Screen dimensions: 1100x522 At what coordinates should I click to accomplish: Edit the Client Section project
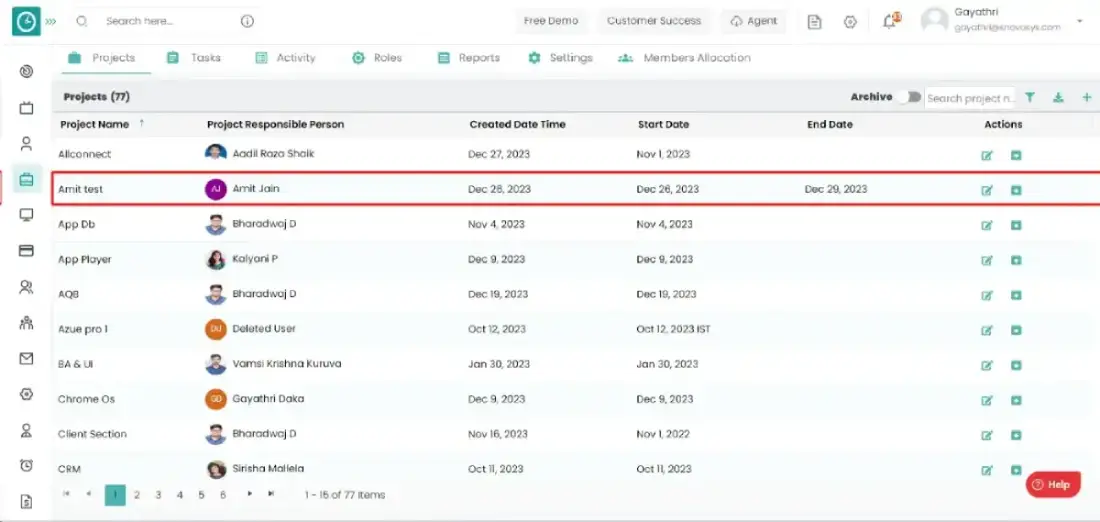[987, 435]
